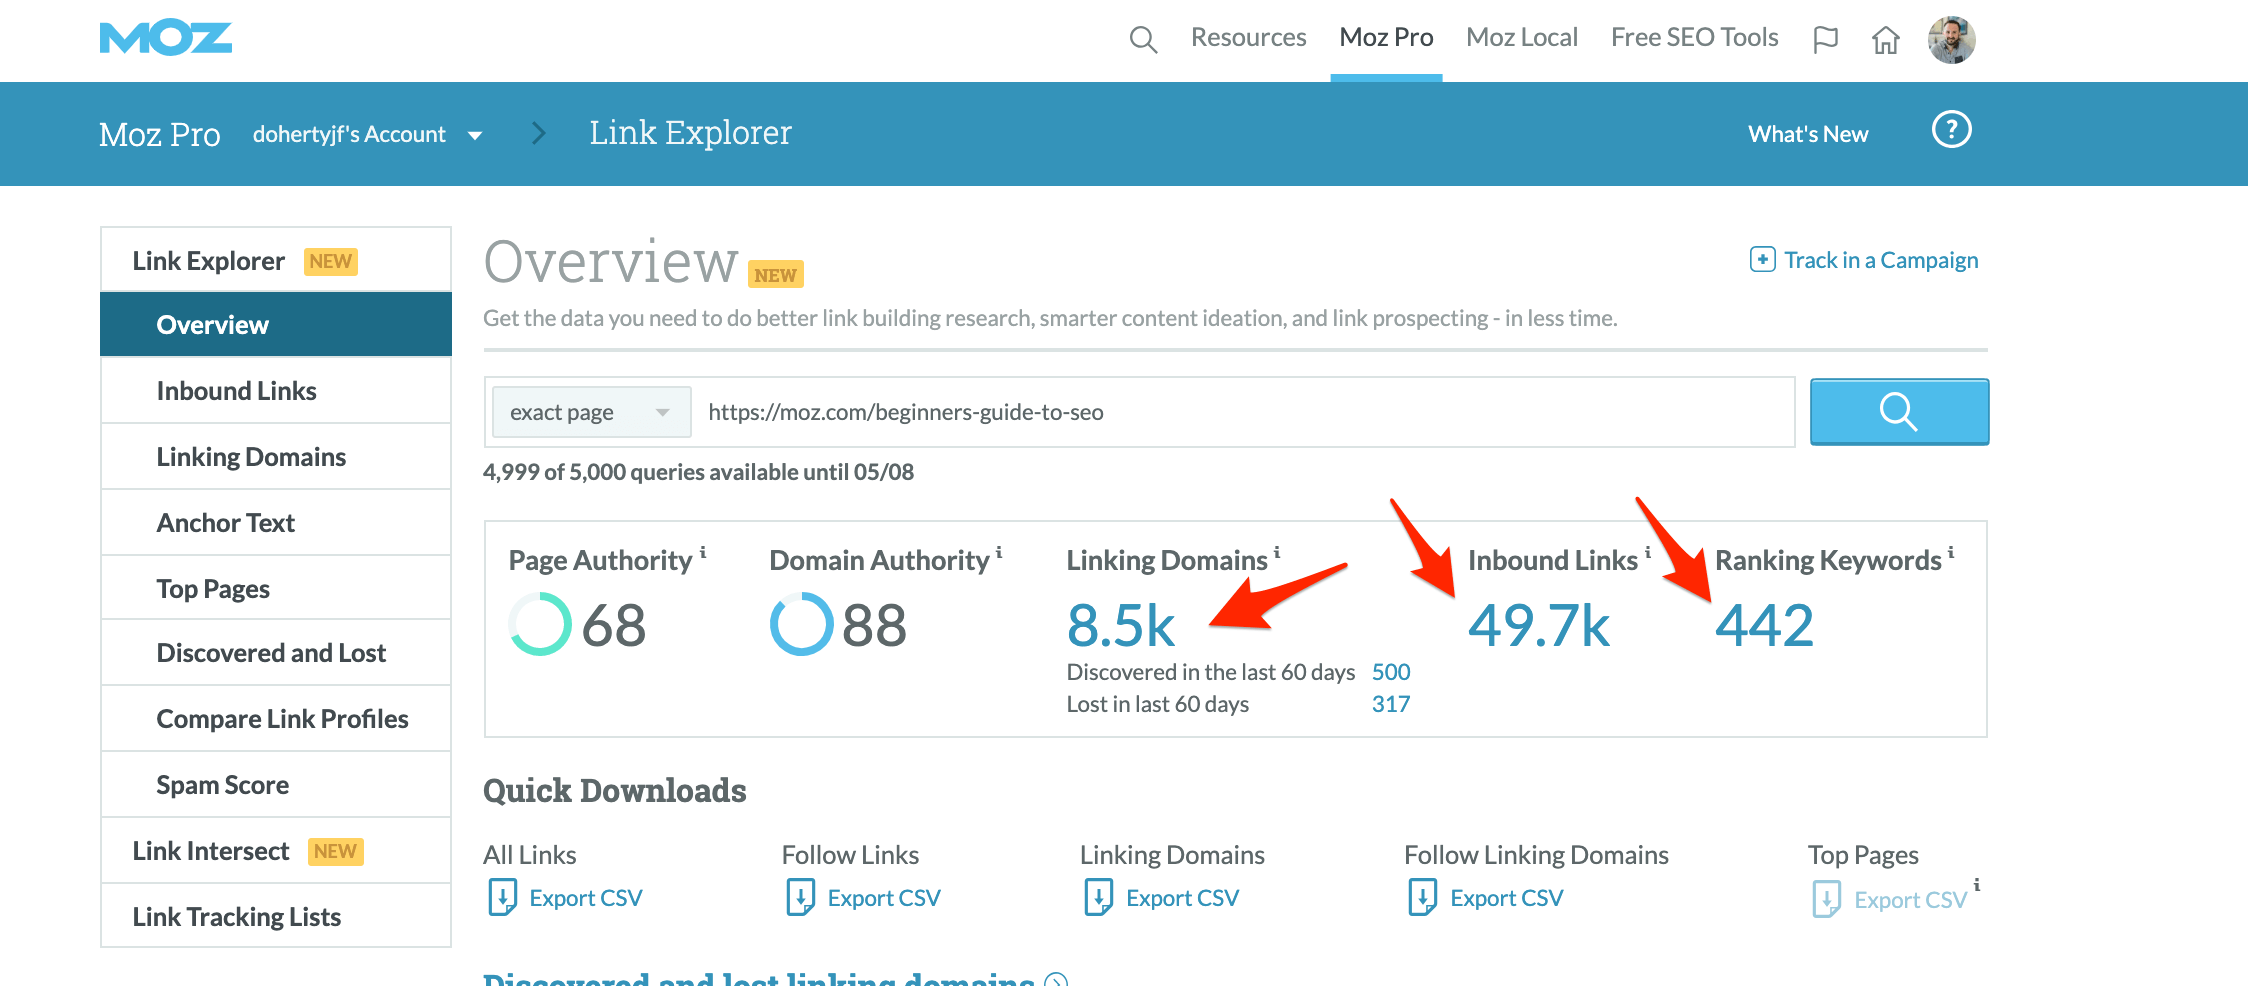
Task: Open Link Intersect sidebar item
Action: pos(276,850)
